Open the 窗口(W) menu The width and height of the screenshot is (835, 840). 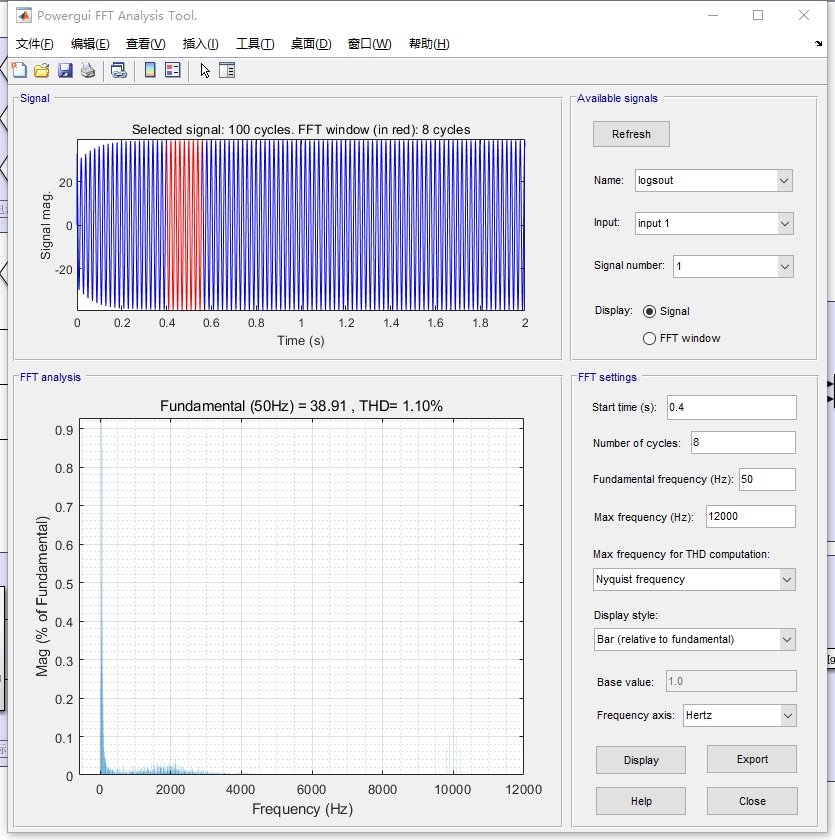click(x=370, y=44)
